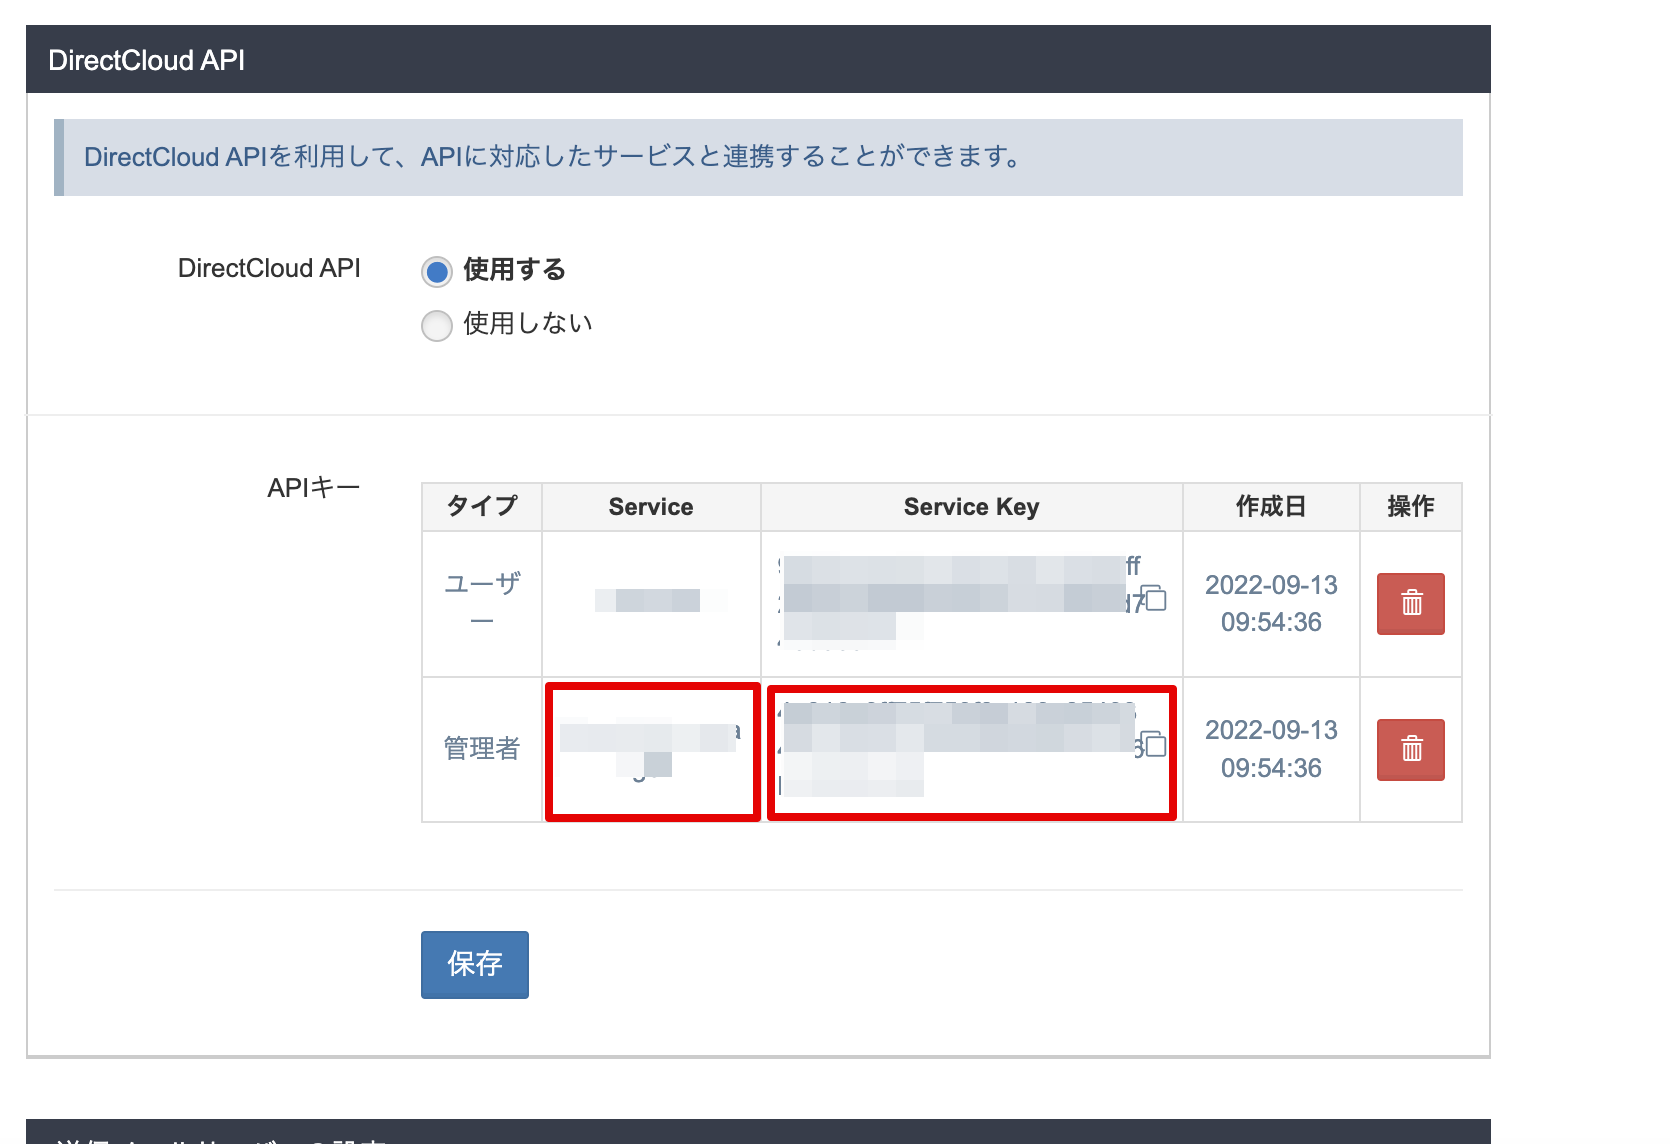
Task: Click the タイプ column header
Action: click(x=482, y=507)
